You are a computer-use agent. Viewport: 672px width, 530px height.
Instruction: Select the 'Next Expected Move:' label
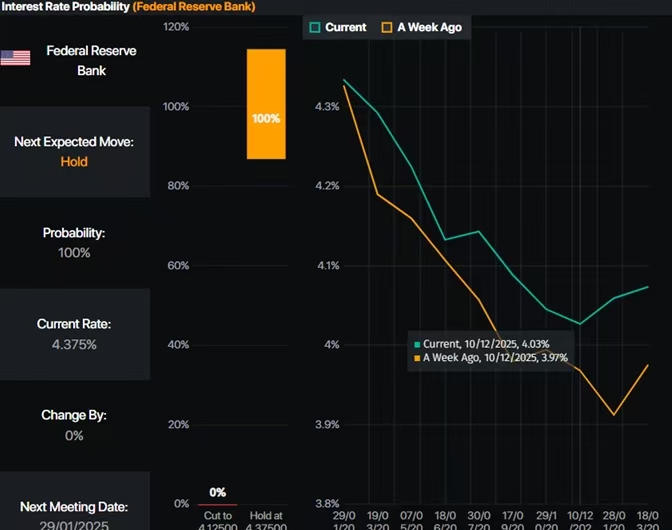(x=74, y=142)
